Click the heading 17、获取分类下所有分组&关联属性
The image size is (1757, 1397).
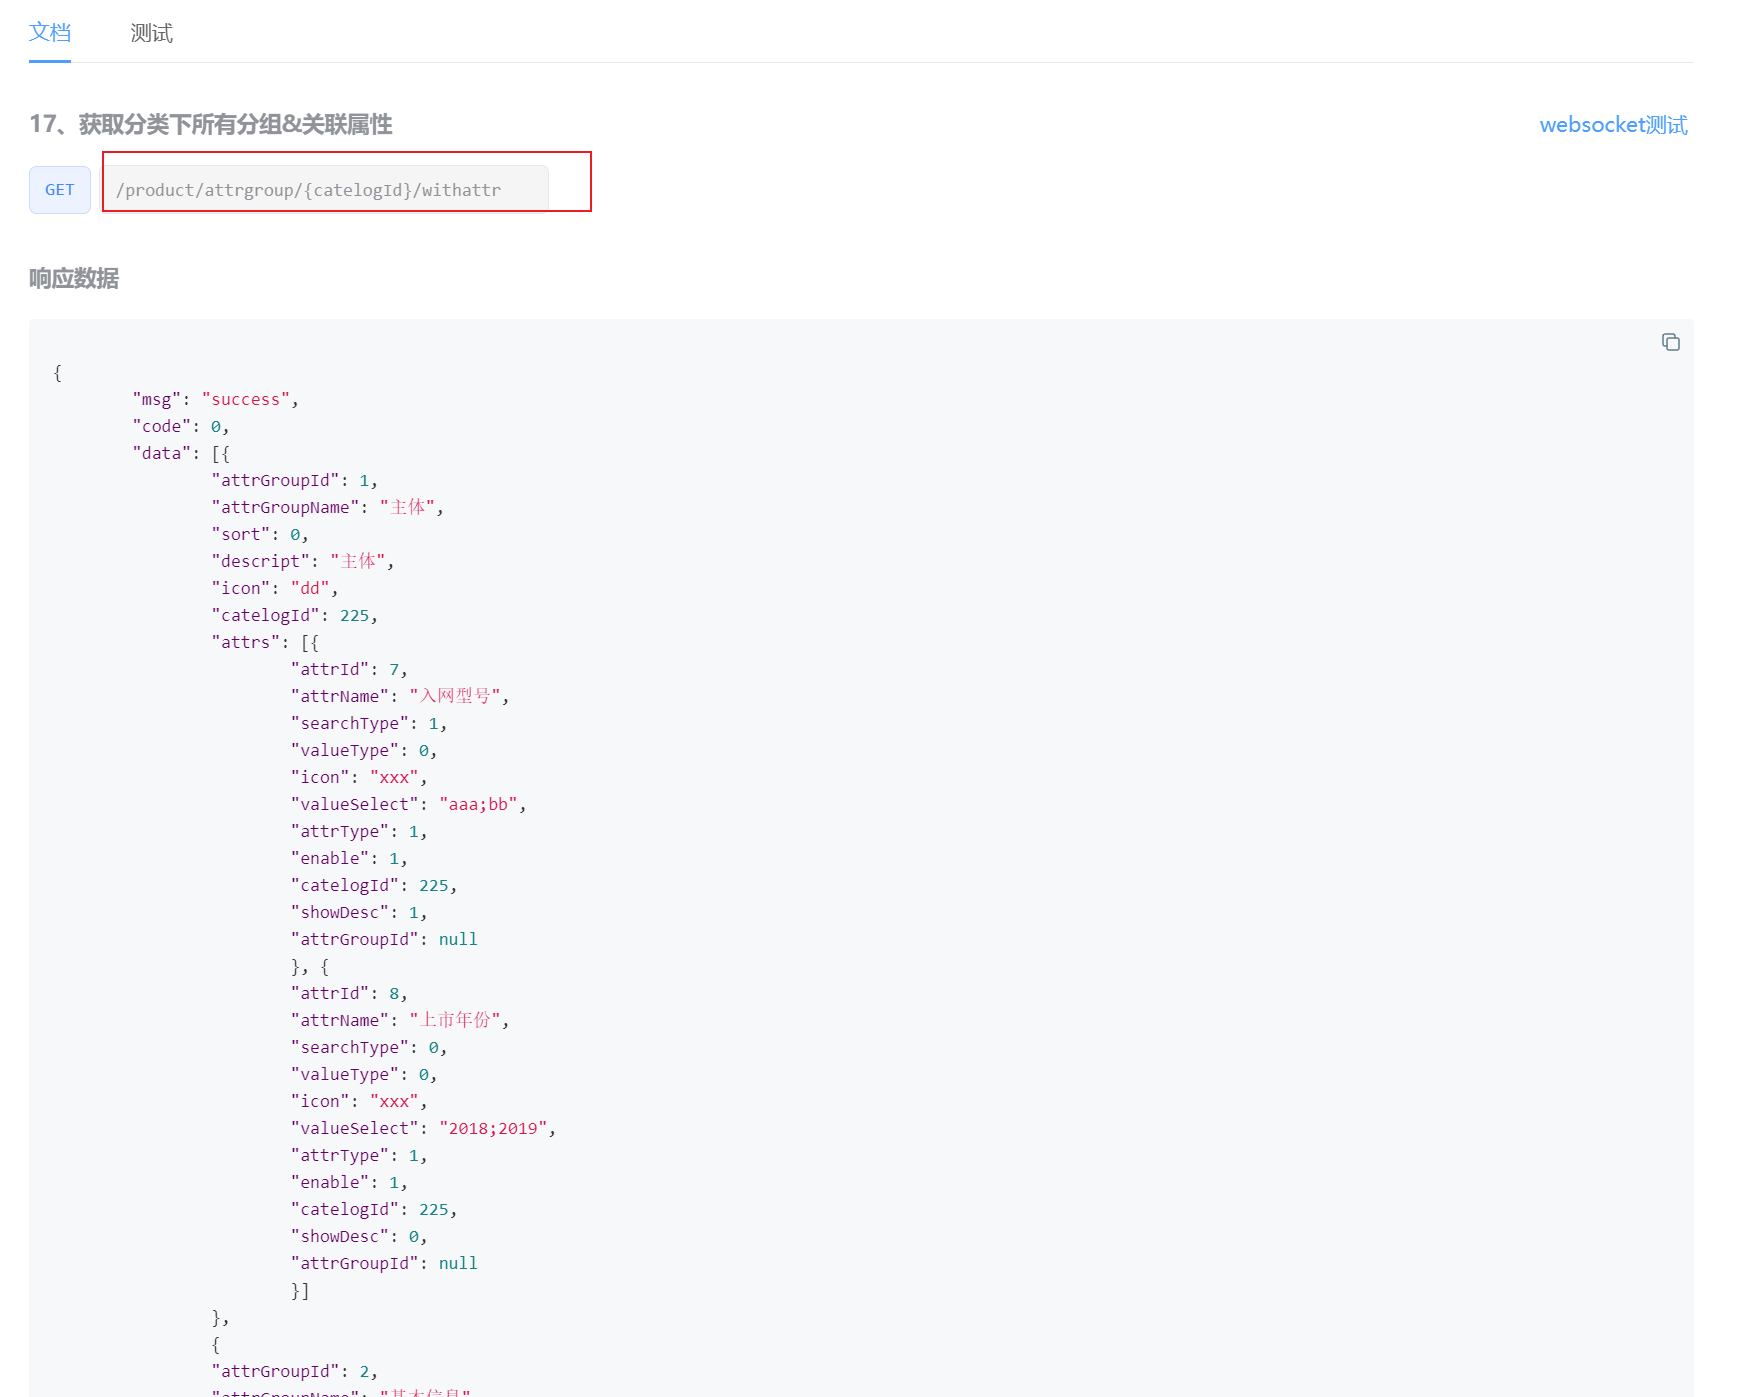(x=211, y=124)
